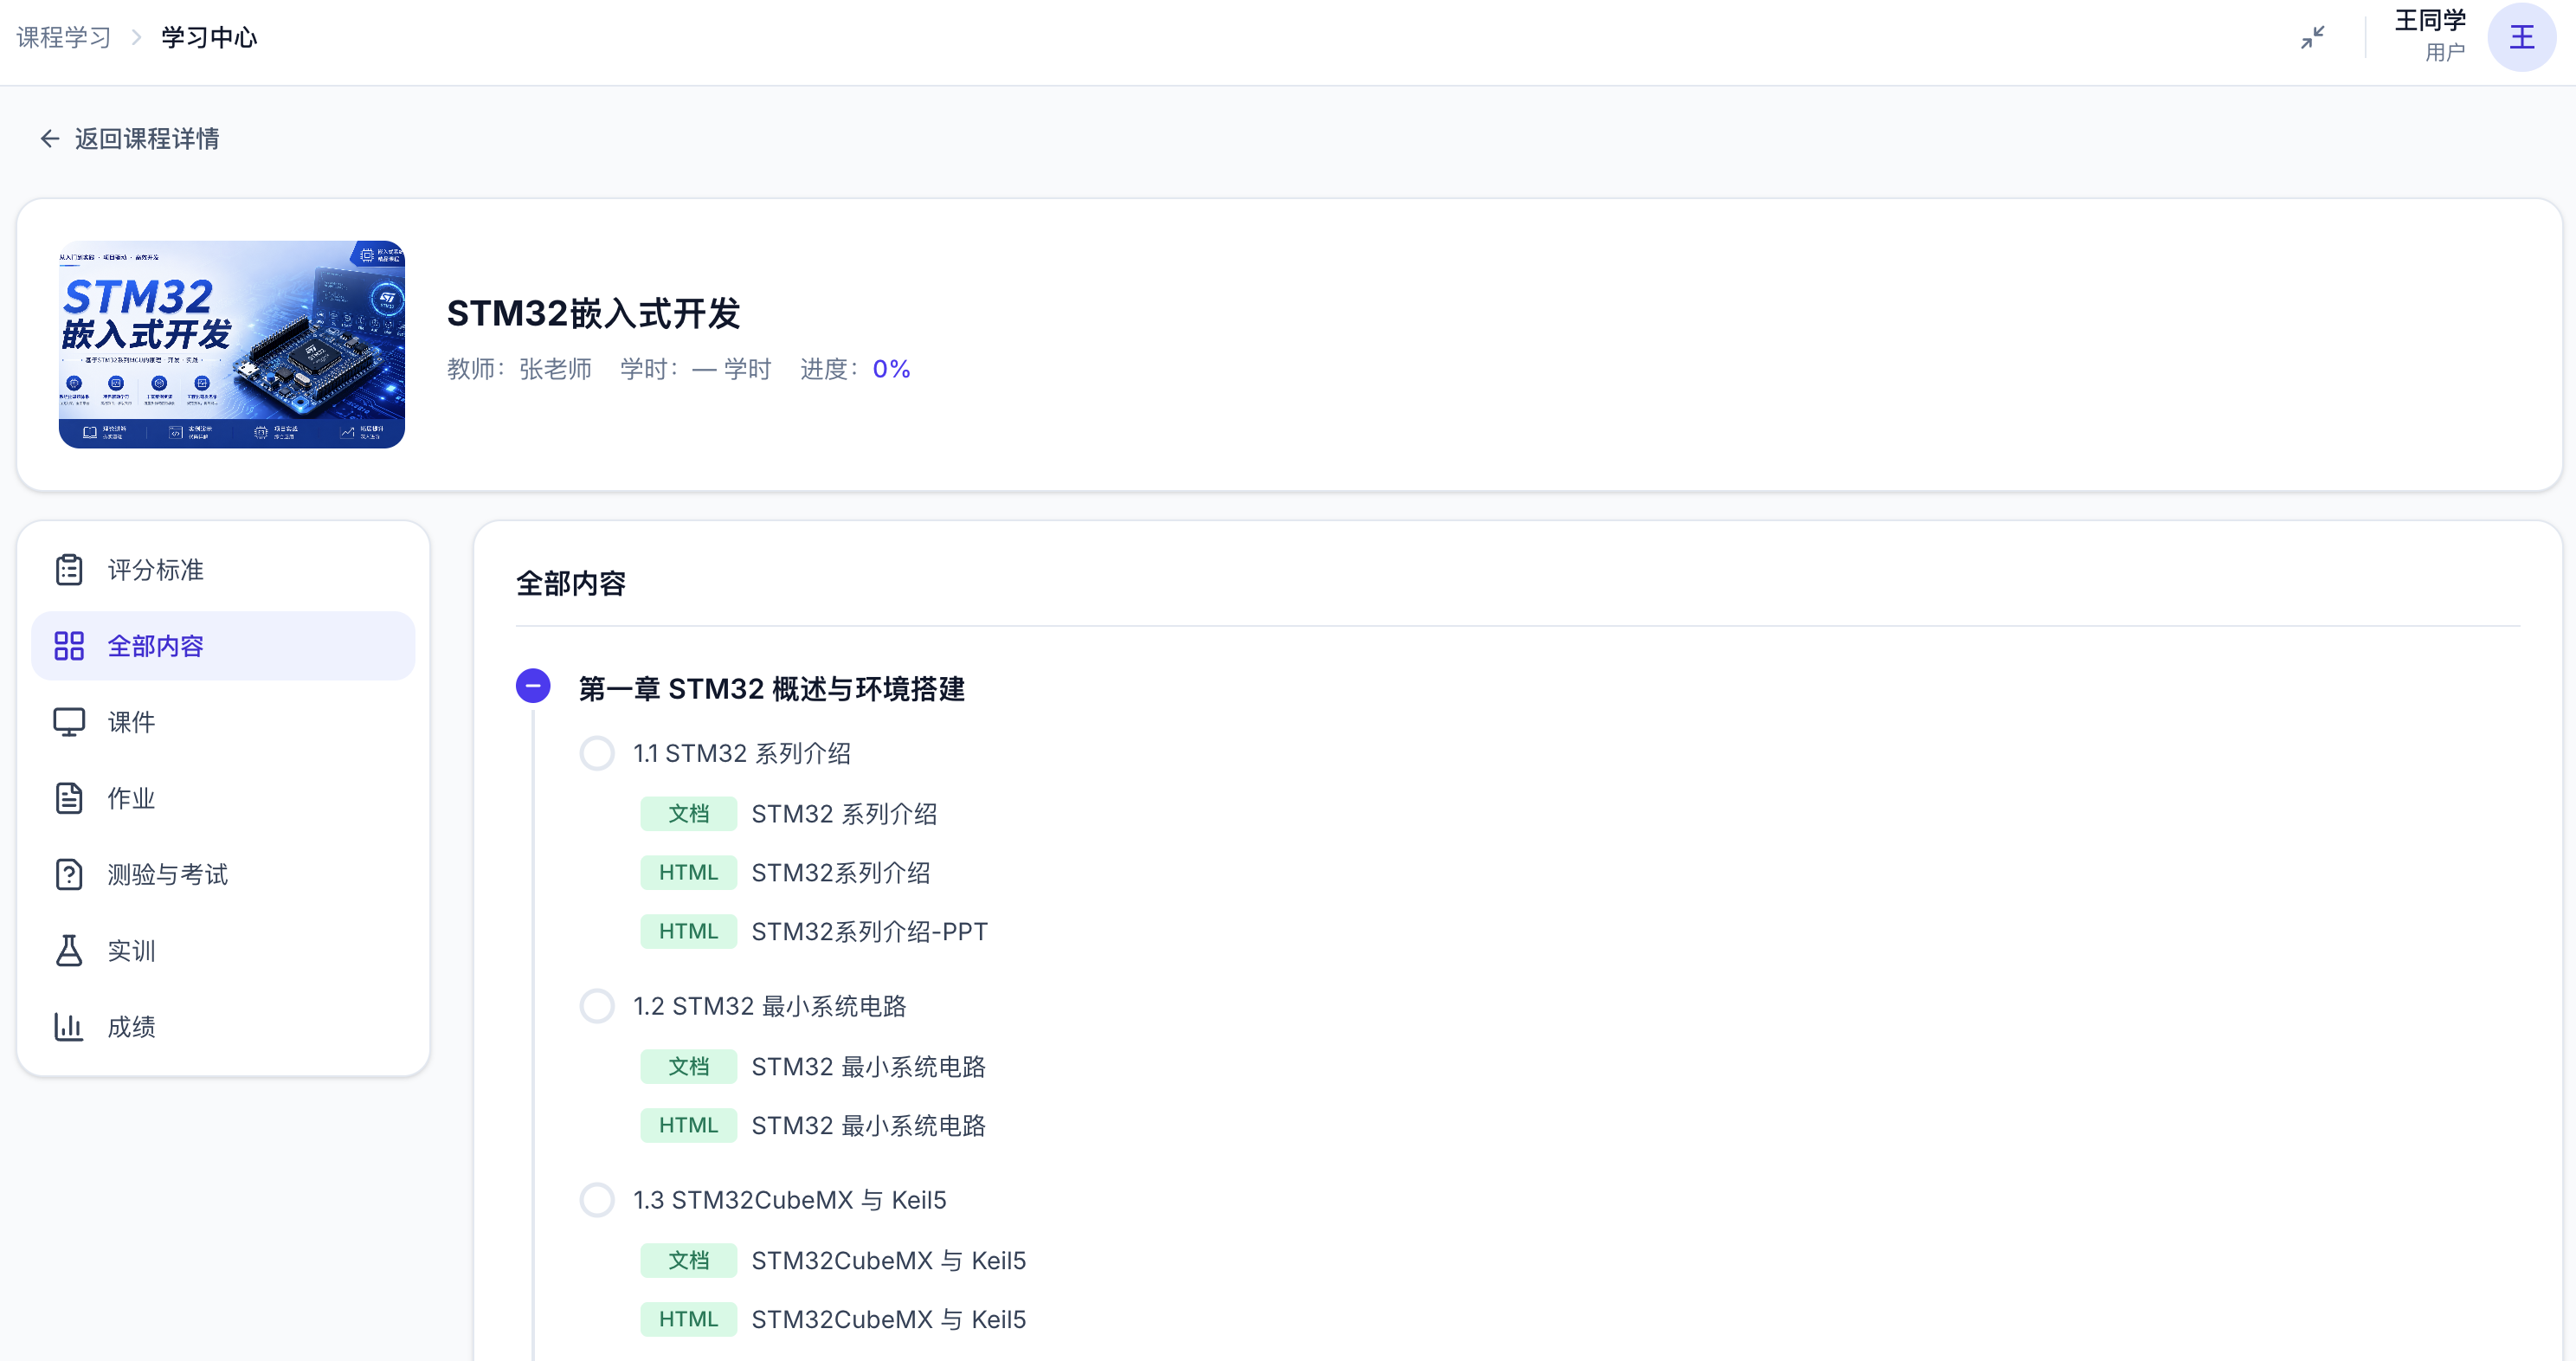
Task: Click the back arrow icon
Action: 49,139
